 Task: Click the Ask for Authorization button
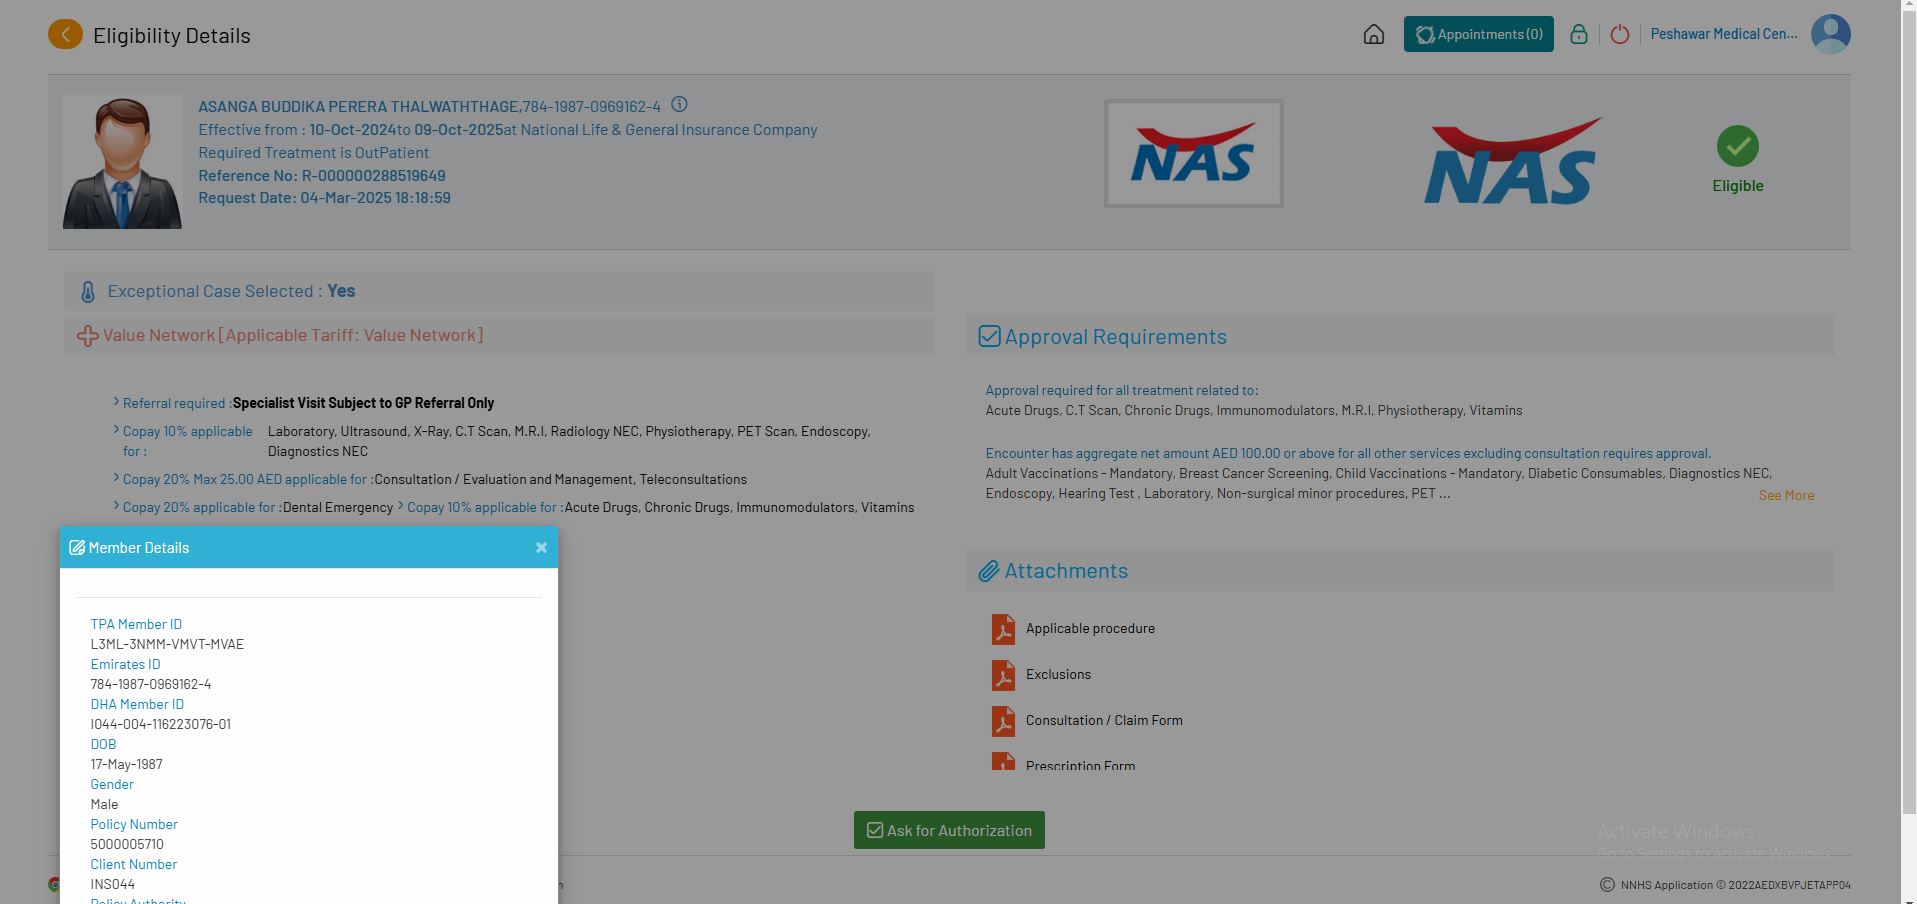(949, 830)
